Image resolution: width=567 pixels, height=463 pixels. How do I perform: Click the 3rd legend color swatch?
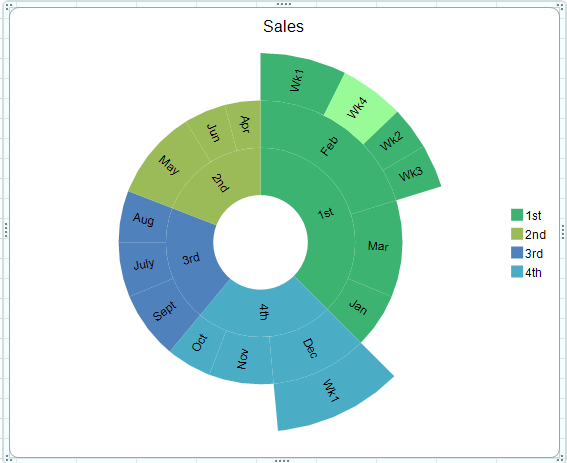pyautogui.click(x=517, y=253)
